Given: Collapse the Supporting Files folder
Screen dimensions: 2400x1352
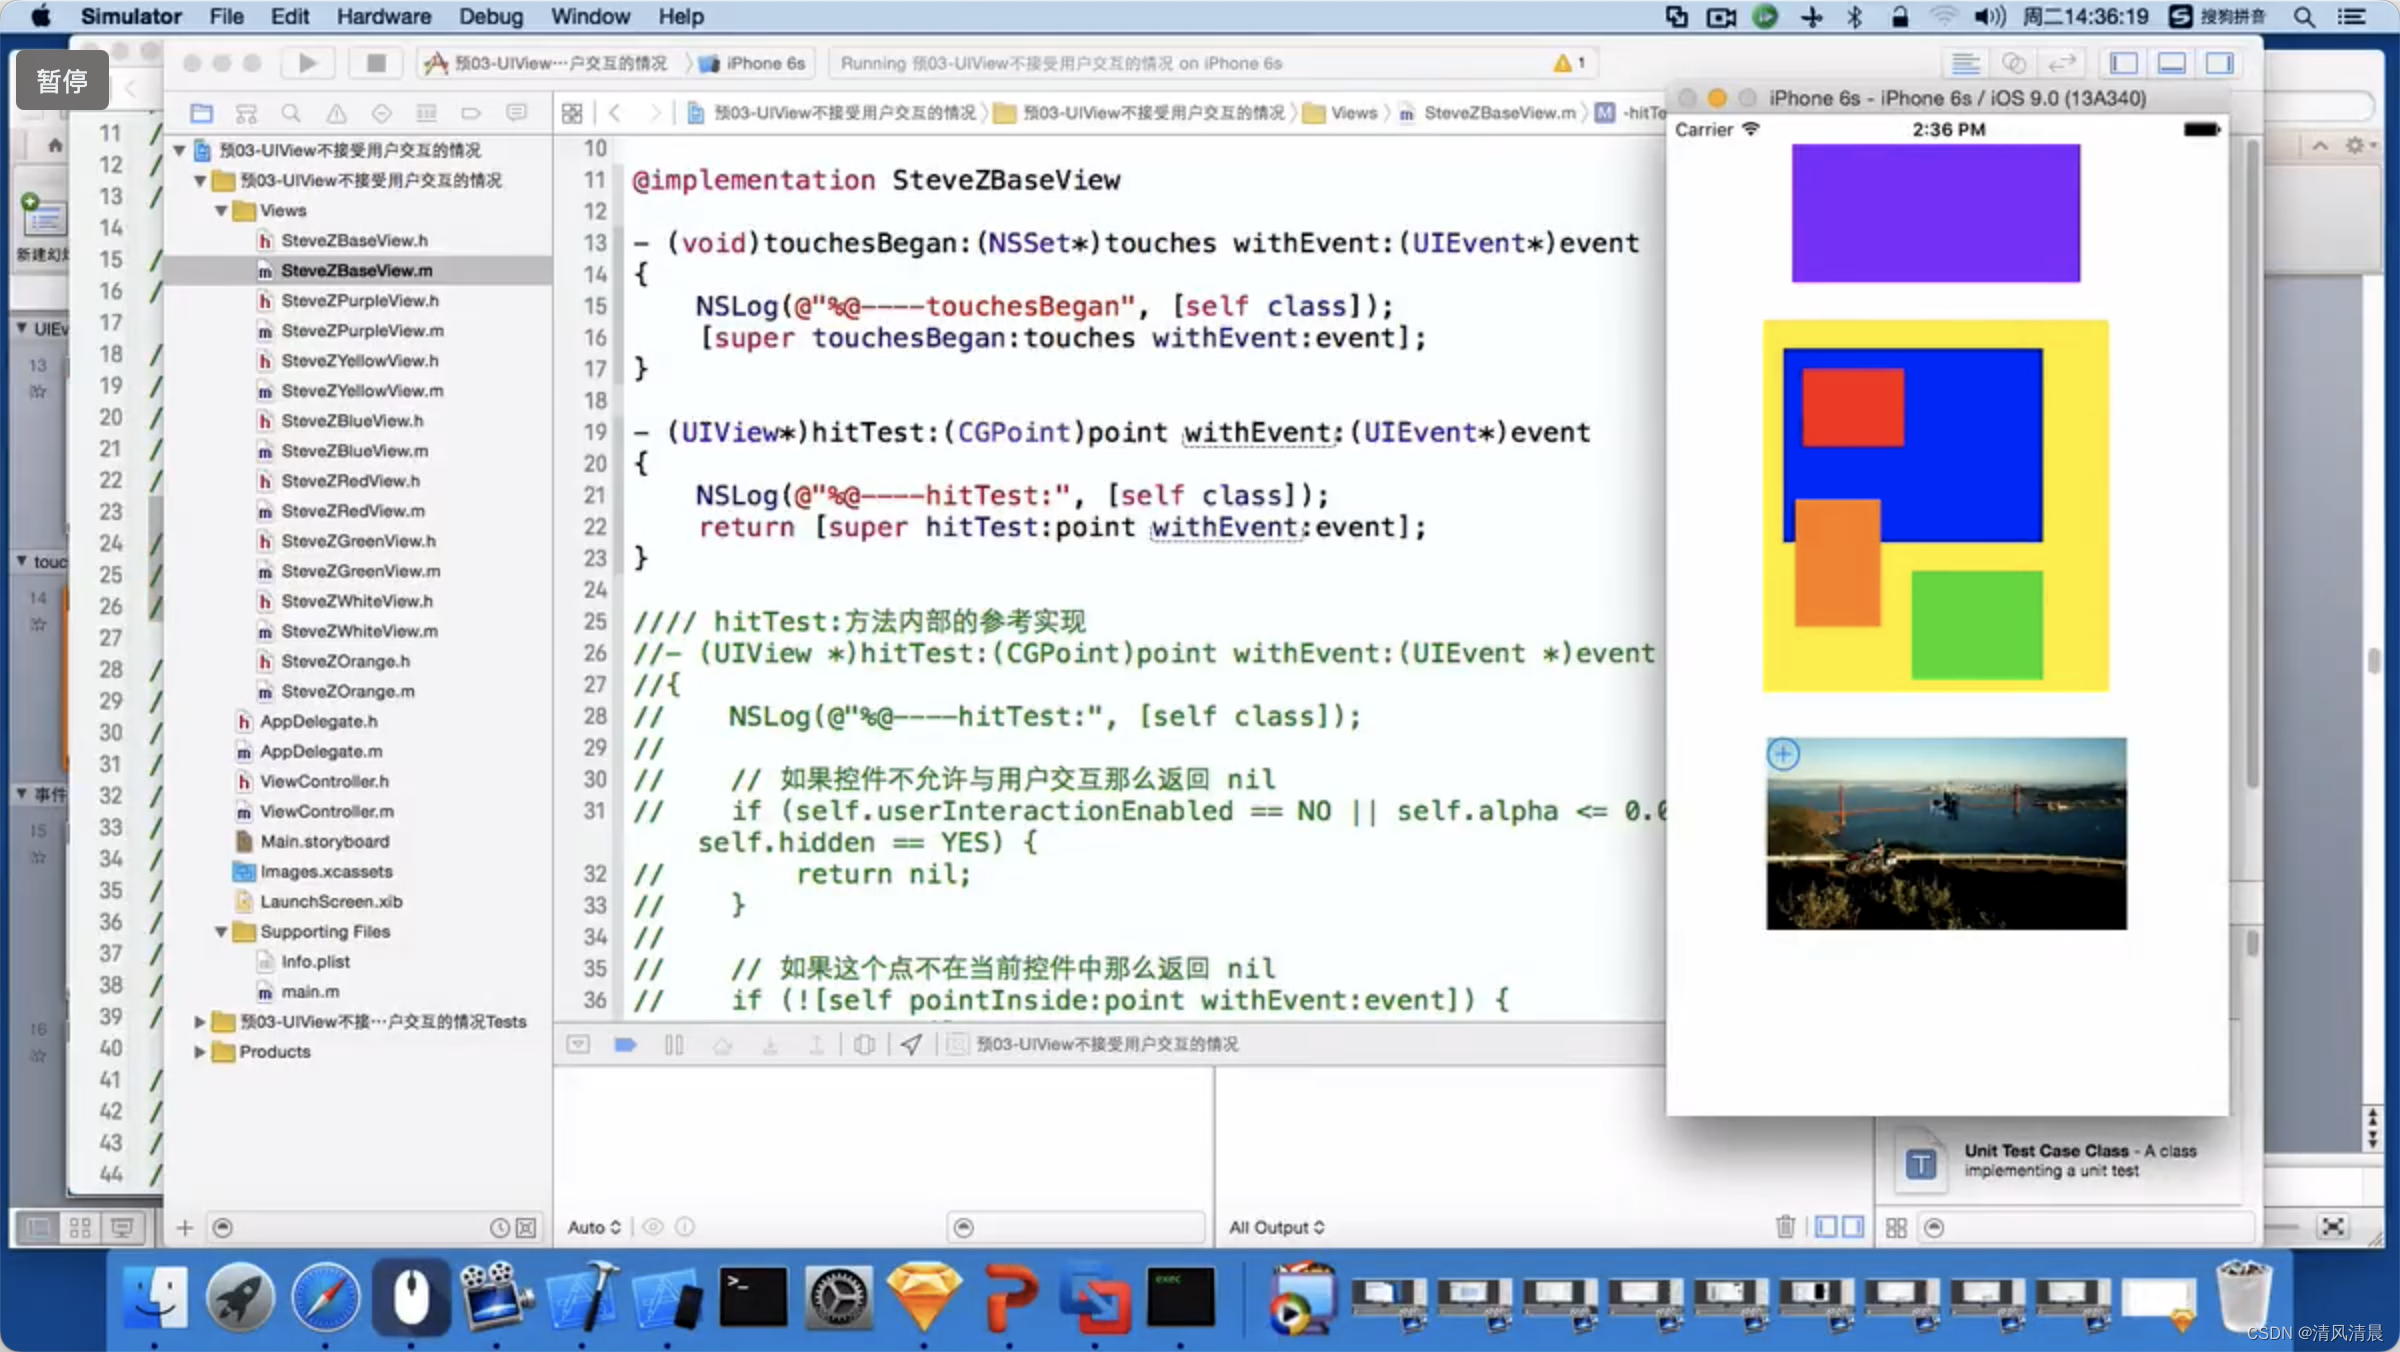Looking at the screenshot, I should coord(221,931).
